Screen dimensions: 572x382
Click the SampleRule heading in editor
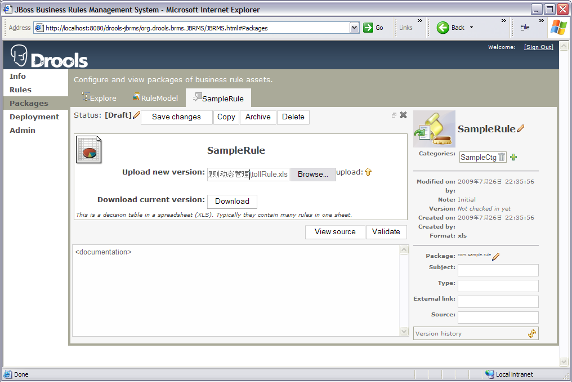click(x=236, y=150)
